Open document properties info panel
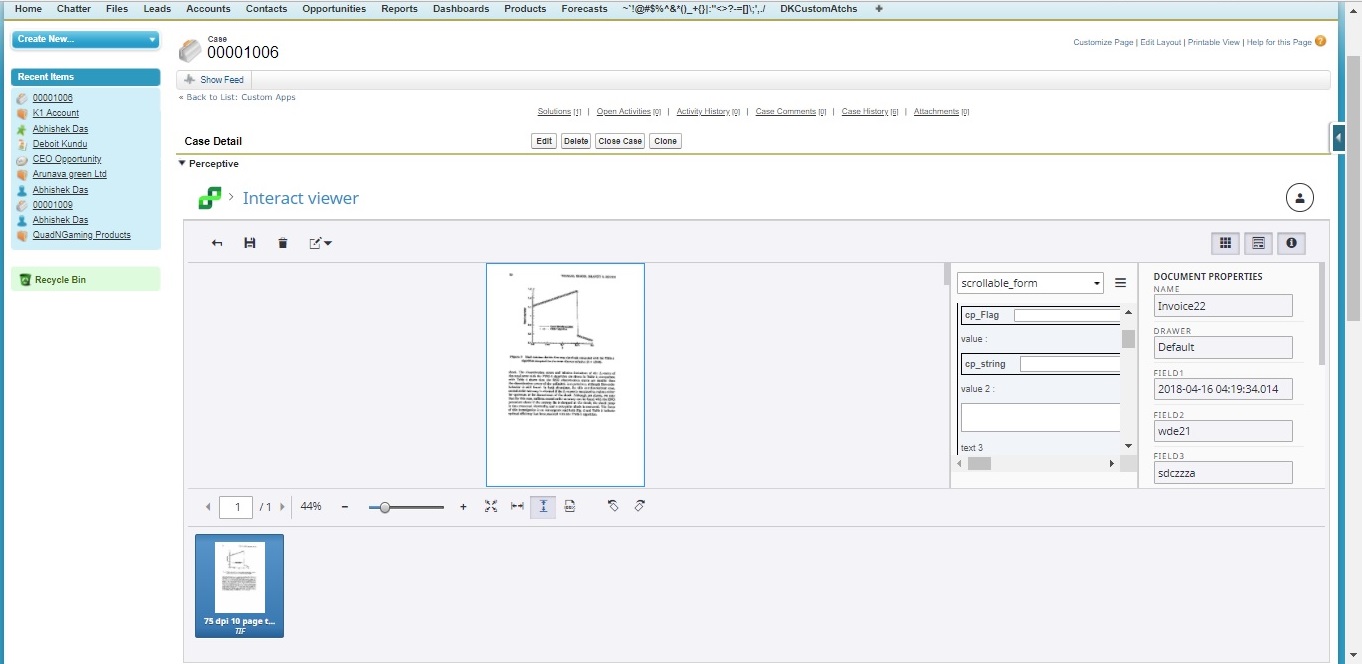Viewport: 1362px width, 664px height. tap(1290, 243)
